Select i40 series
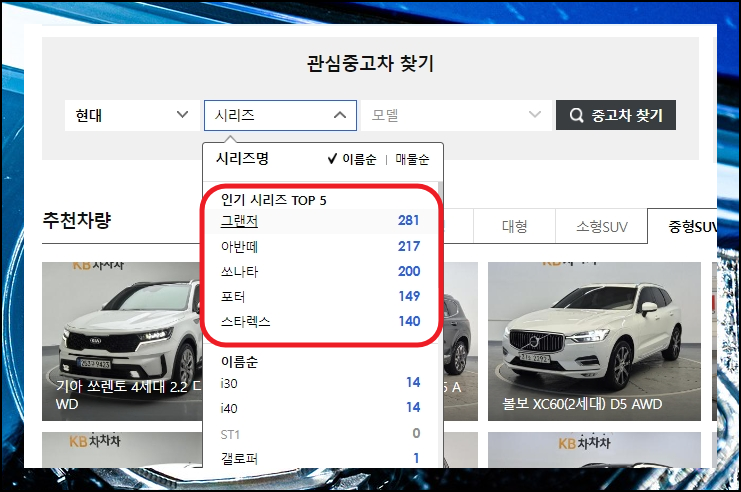Image resolution: width=741 pixels, height=492 pixels. 320,408
